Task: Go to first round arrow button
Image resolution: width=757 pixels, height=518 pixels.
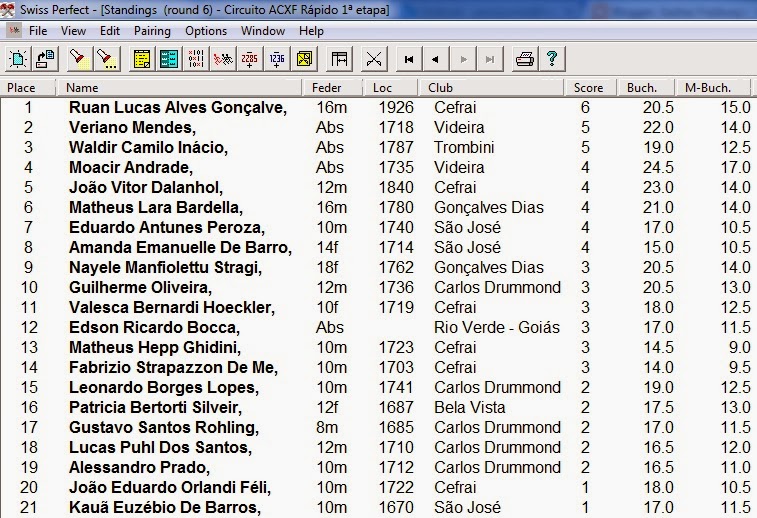Action: [x=409, y=59]
